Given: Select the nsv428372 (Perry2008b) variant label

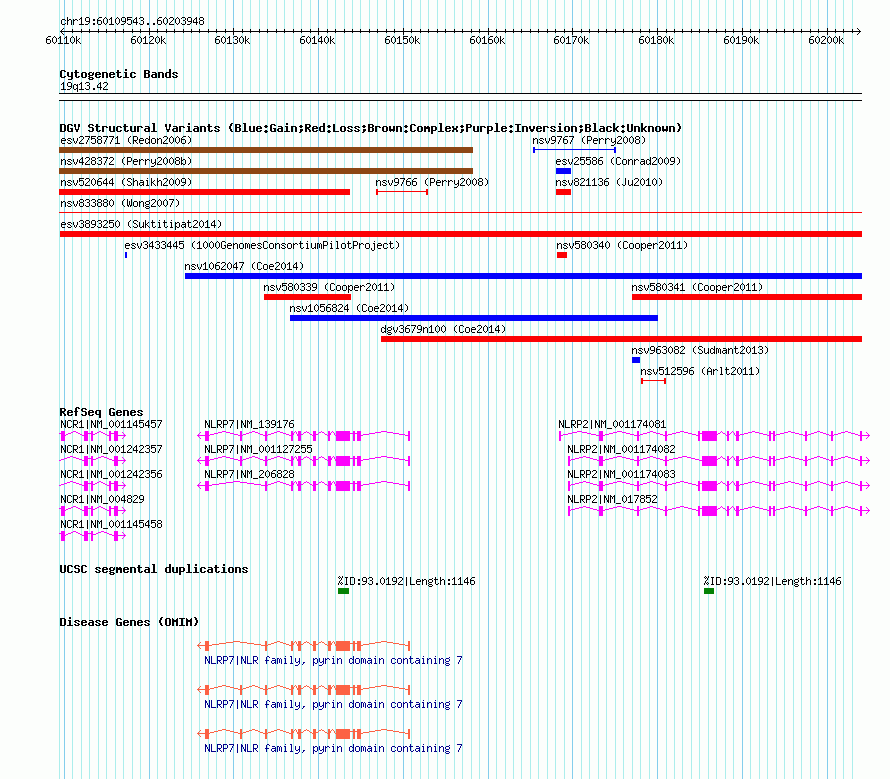Looking at the screenshot, I should pos(126,161).
